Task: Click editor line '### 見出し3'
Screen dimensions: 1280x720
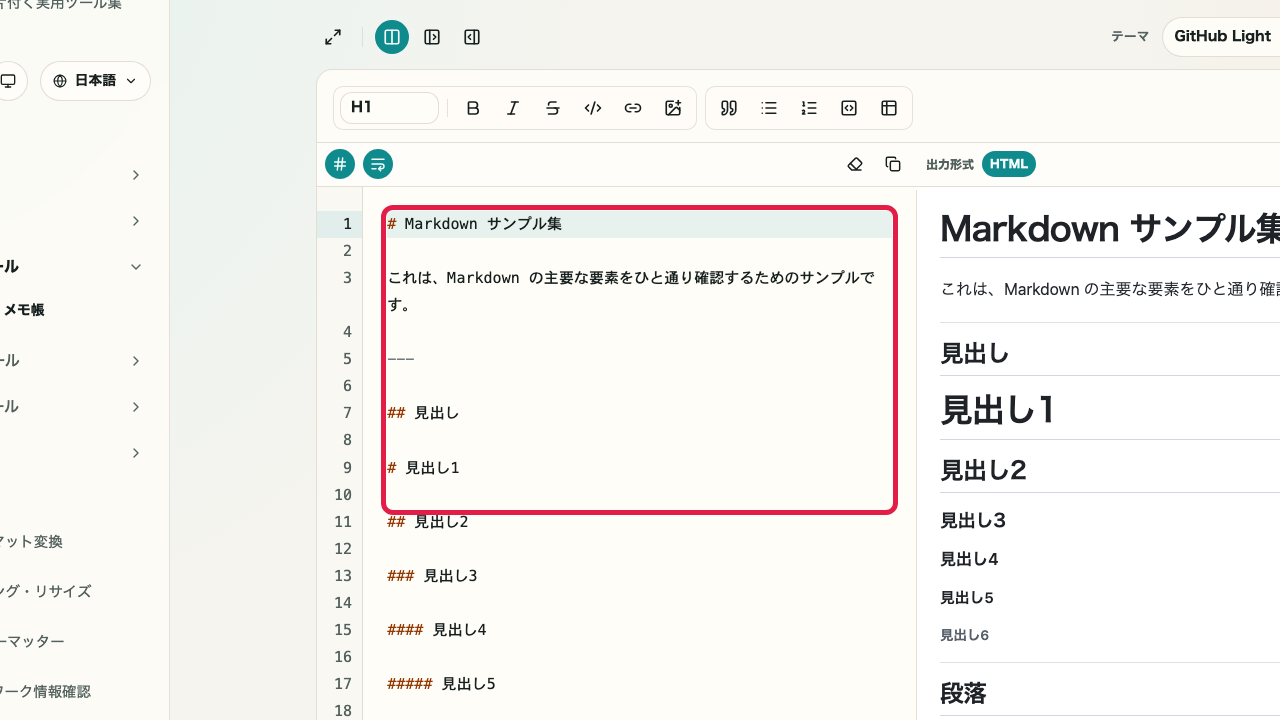Action: coord(432,576)
